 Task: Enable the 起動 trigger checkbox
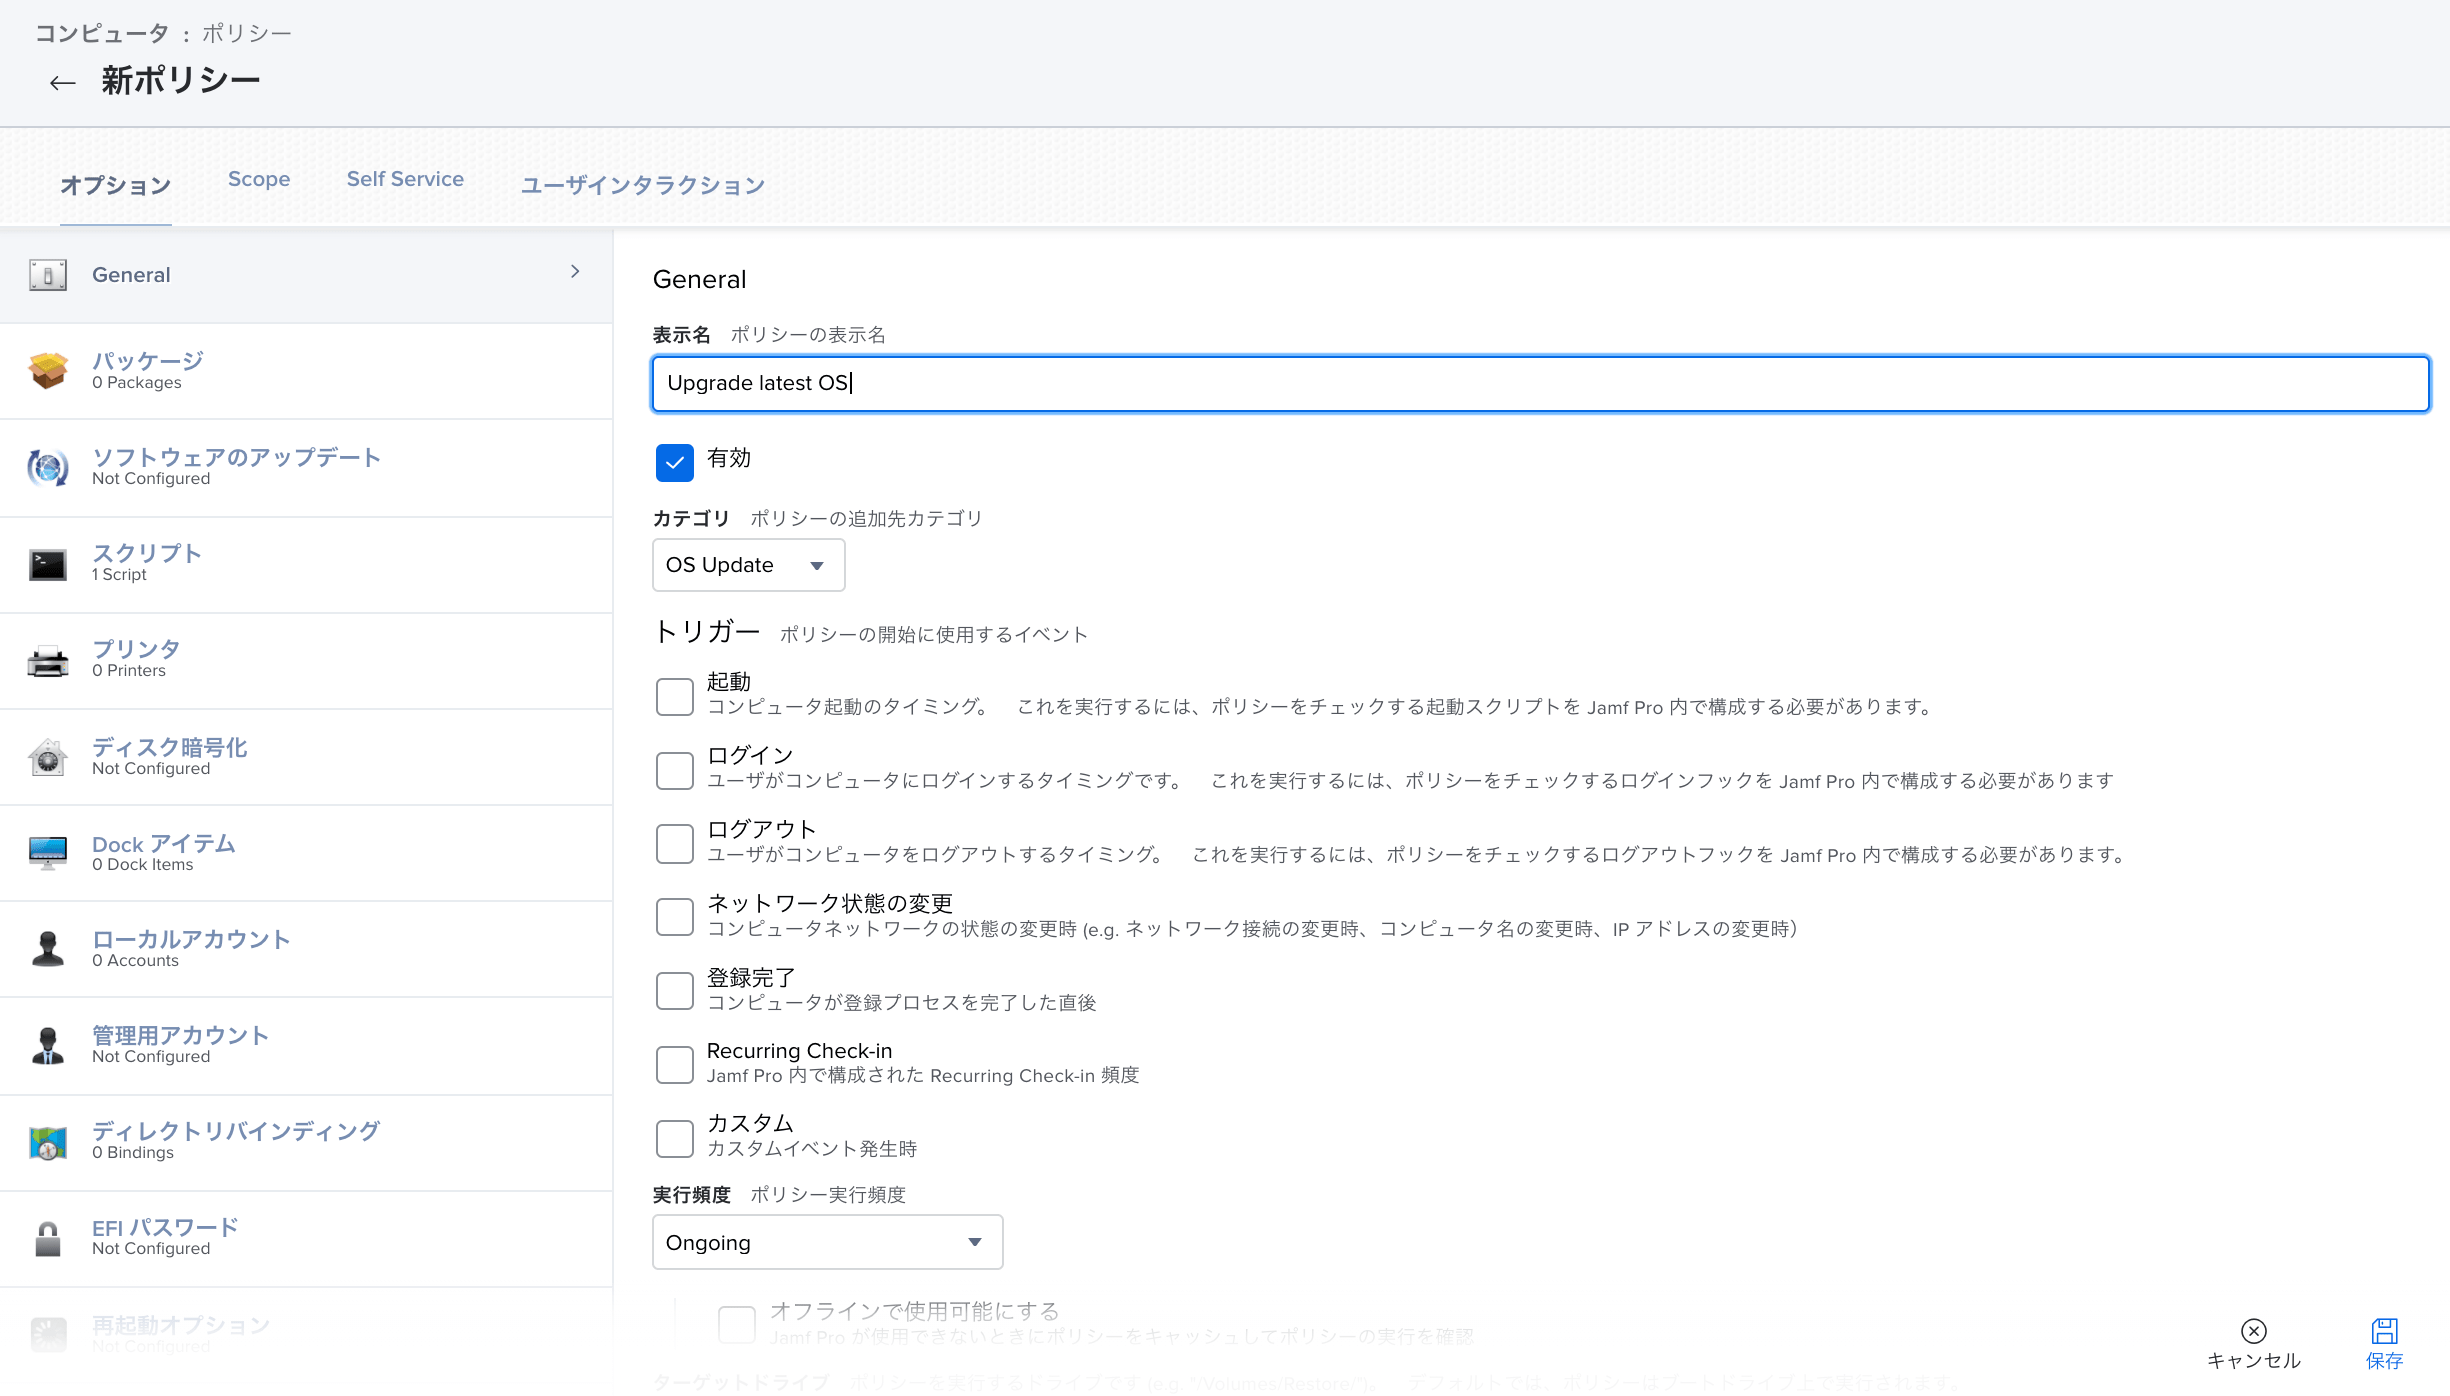tap(675, 696)
